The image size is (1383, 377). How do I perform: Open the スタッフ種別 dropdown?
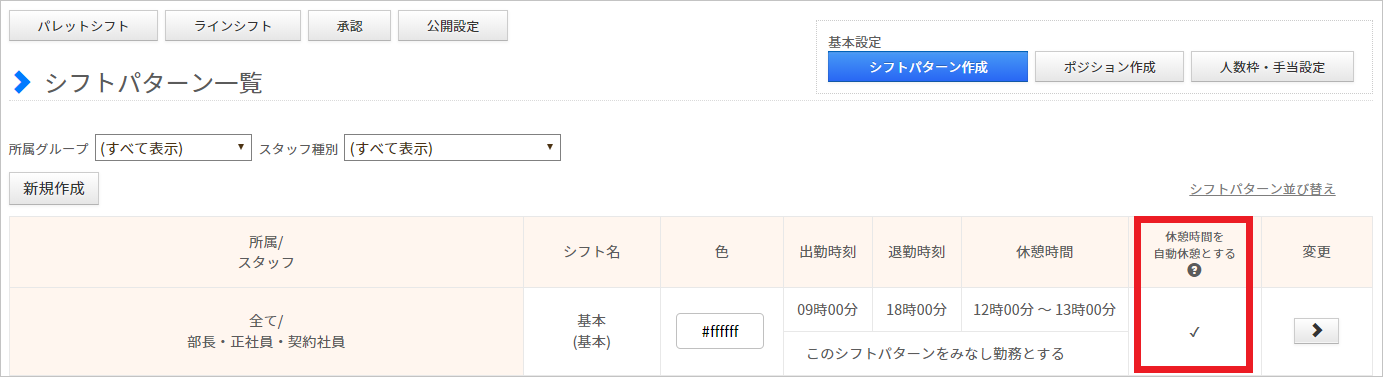(x=452, y=148)
